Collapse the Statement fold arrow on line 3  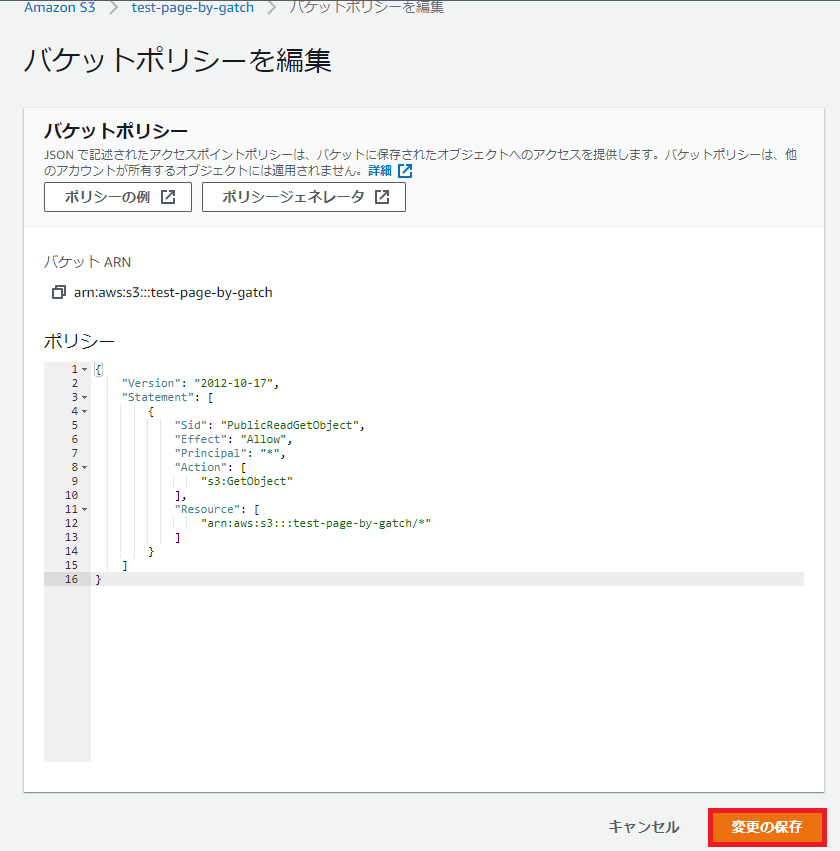(85, 398)
